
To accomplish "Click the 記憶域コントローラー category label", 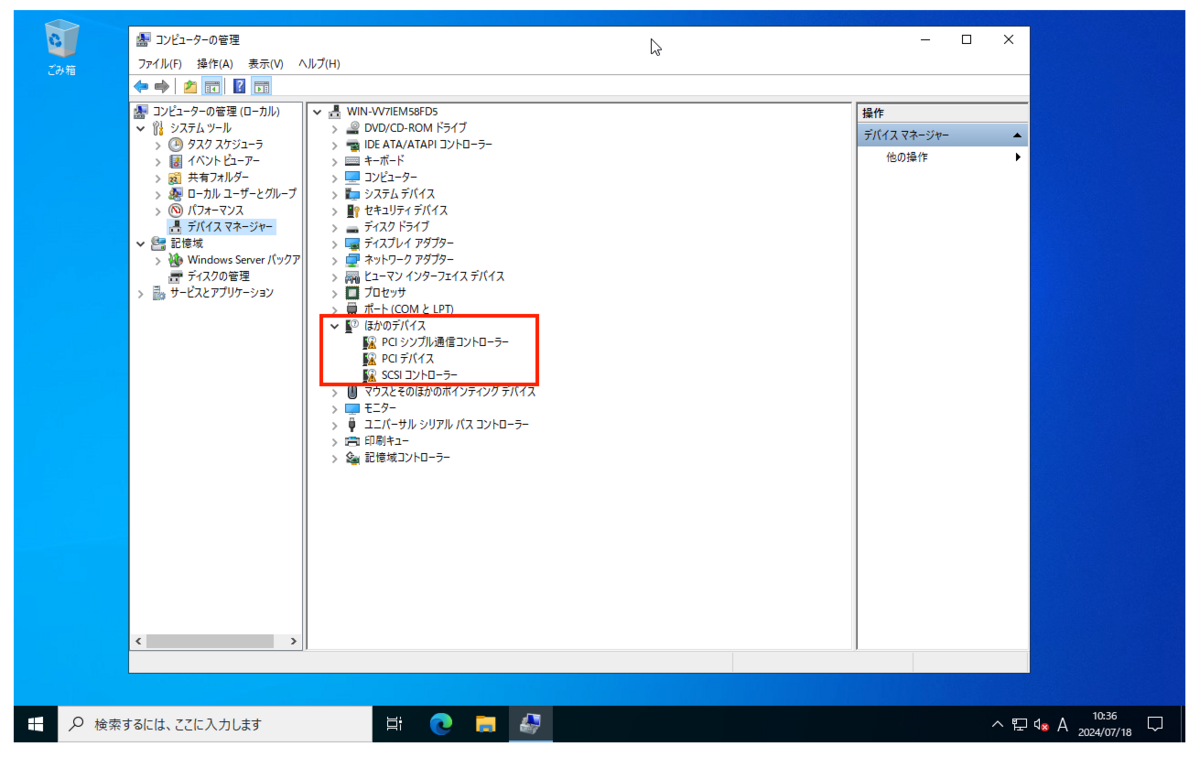I will [407, 458].
